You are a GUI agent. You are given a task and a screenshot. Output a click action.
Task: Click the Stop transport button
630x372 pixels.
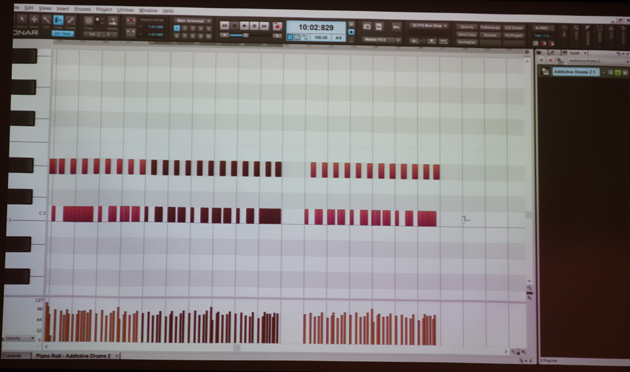(235, 26)
